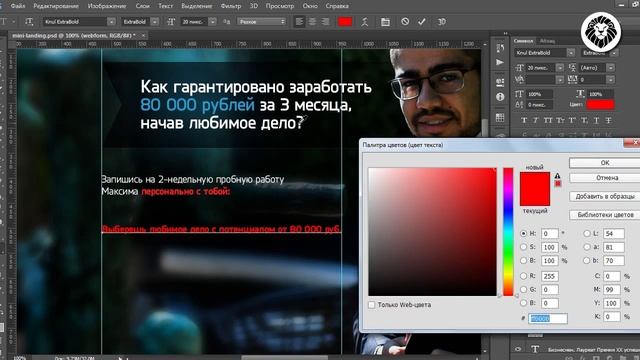Open Info panel icon in dock
Viewport: 640px width, 360px height.
click(500, 97)
